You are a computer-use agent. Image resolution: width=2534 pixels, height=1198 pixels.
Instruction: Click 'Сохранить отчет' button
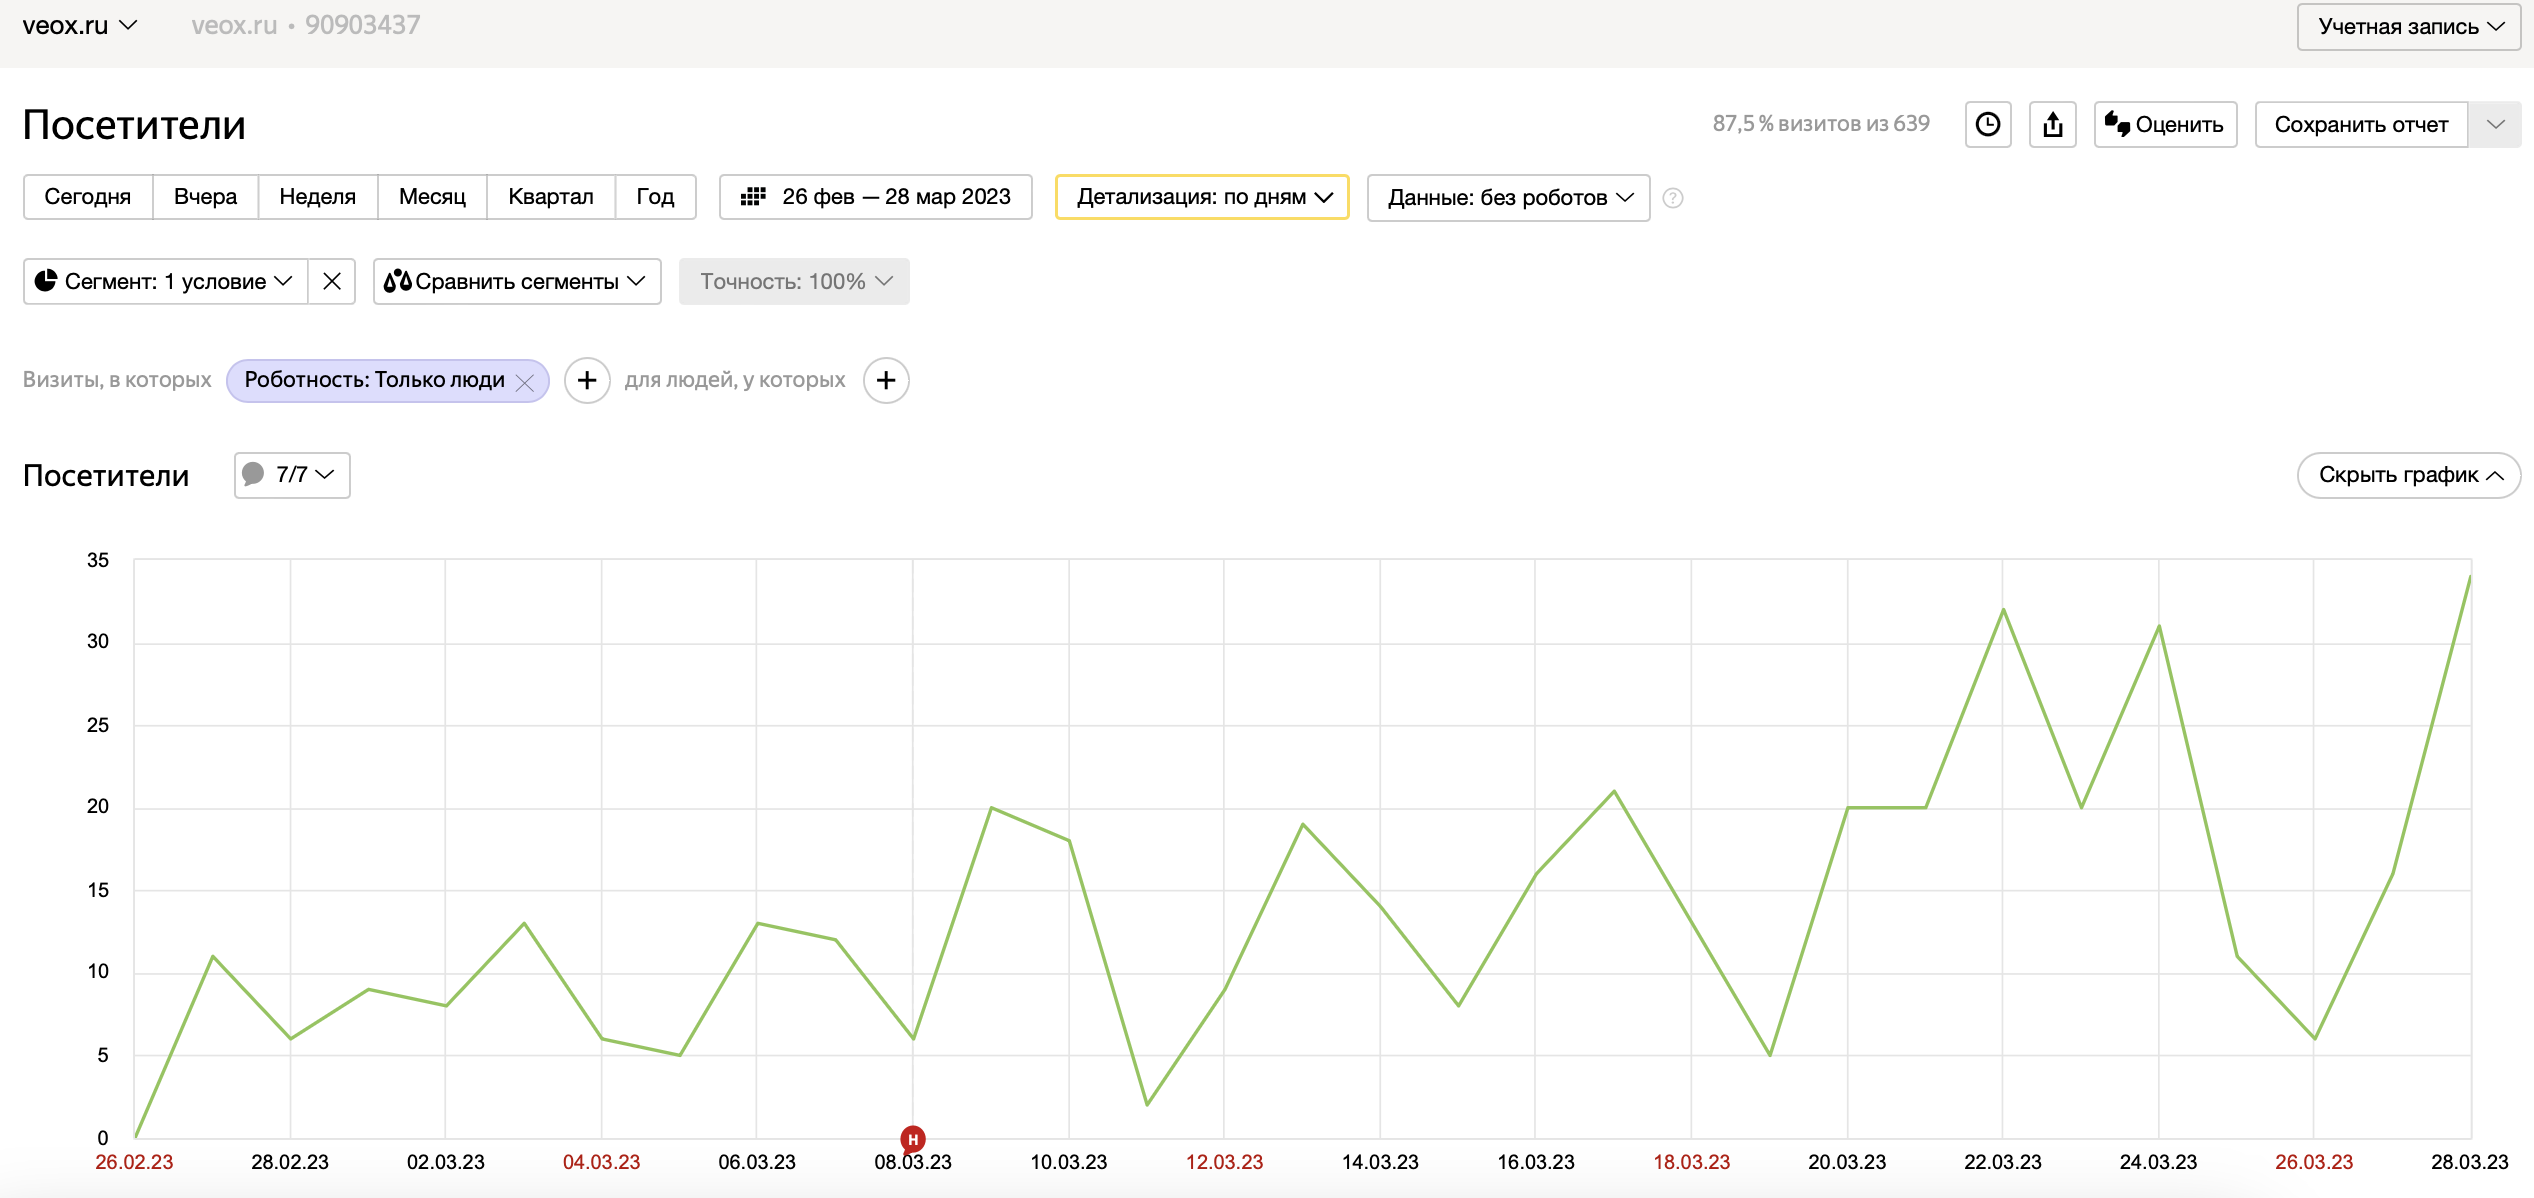click(x=2360, y=124)
